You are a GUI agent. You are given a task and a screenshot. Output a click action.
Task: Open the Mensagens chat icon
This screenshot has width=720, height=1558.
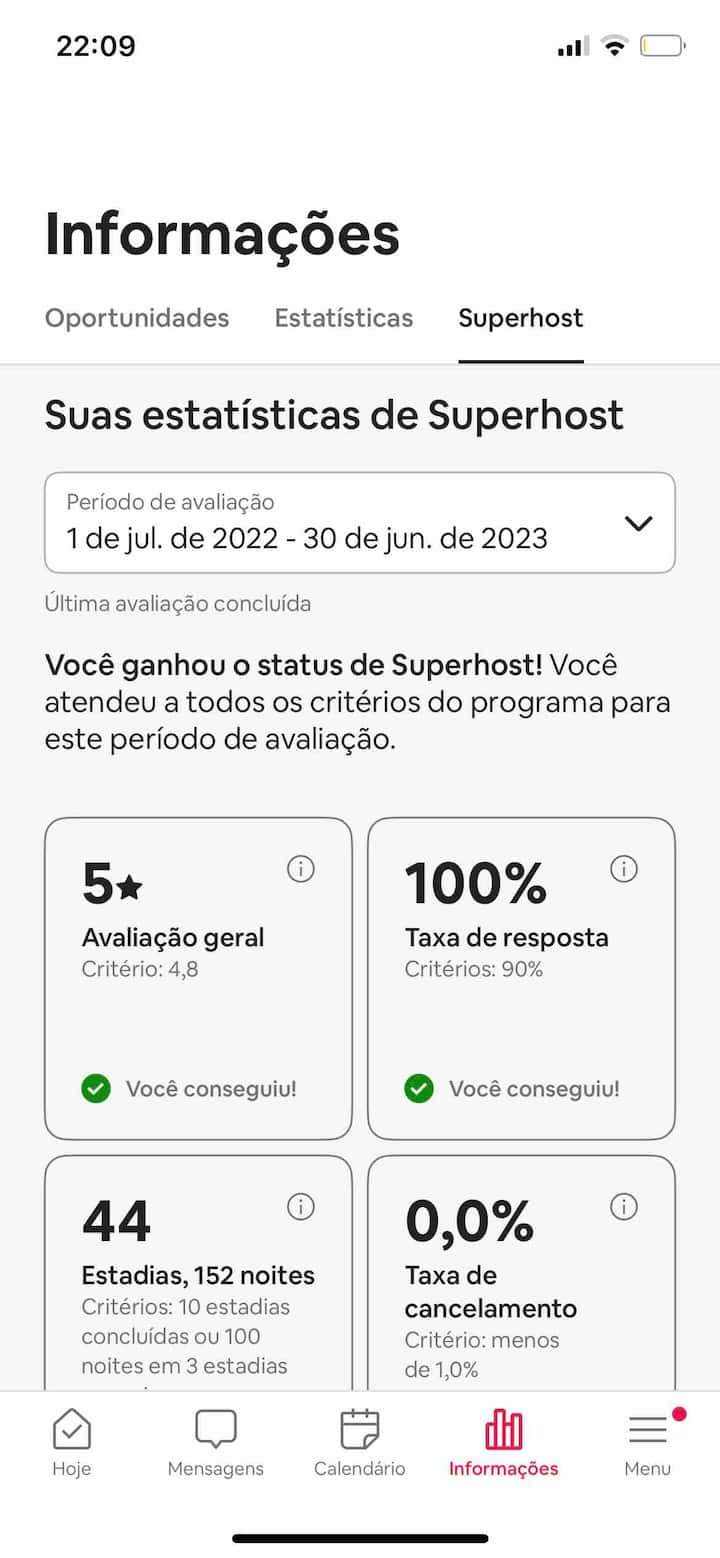point(216,1430)
